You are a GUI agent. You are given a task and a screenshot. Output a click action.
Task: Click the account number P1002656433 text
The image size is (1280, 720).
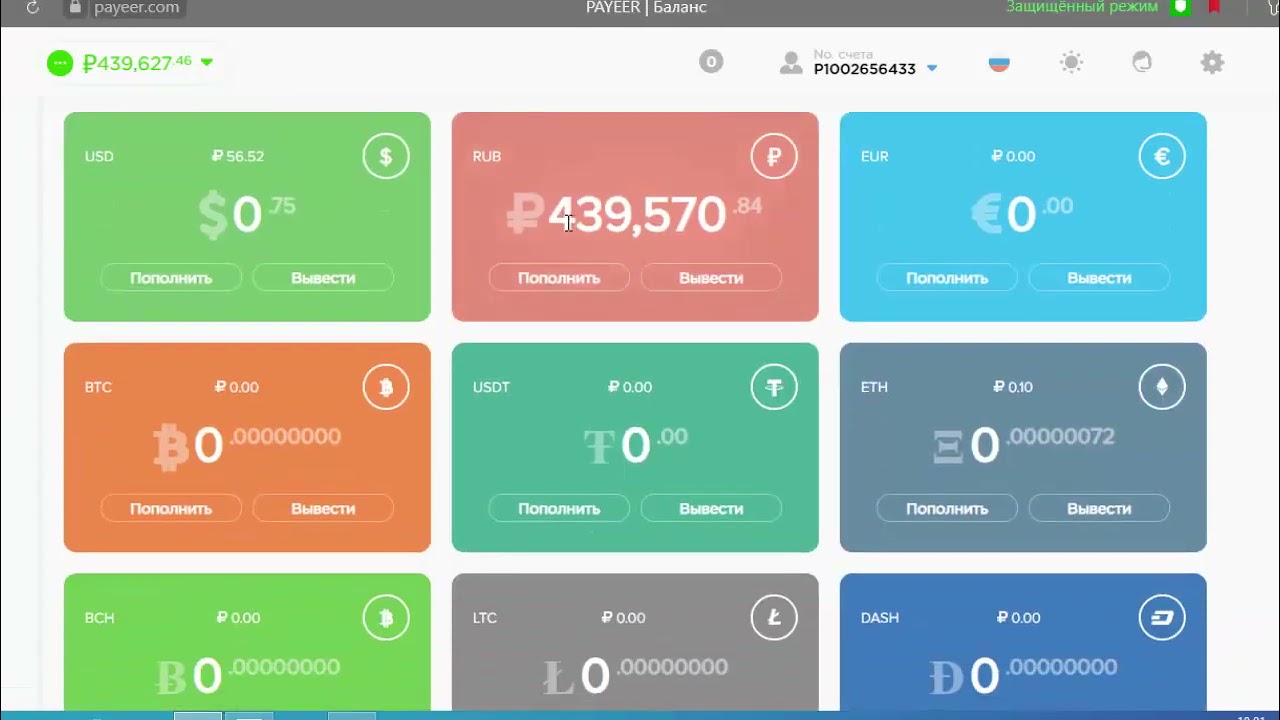point(865,69)
